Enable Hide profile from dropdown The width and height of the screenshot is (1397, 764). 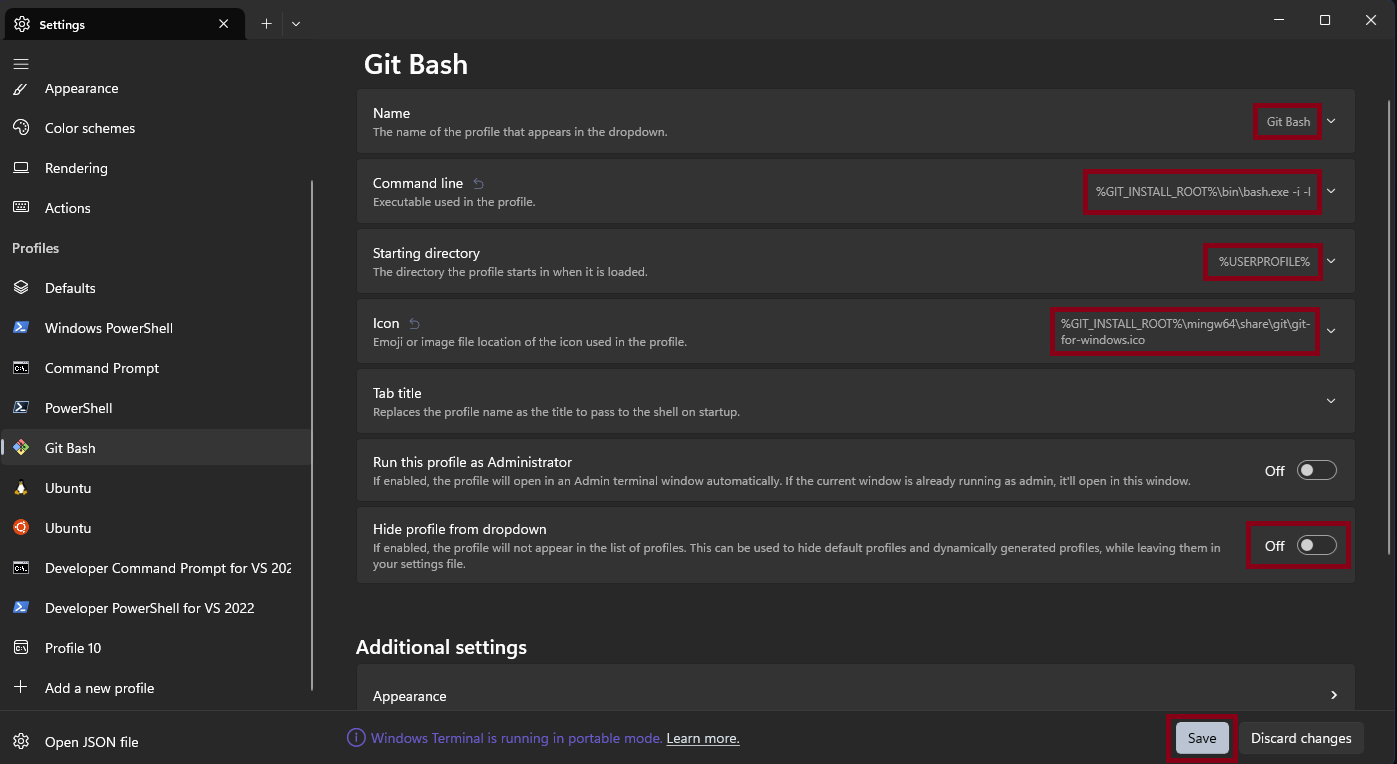click(x=1316, y=545)
